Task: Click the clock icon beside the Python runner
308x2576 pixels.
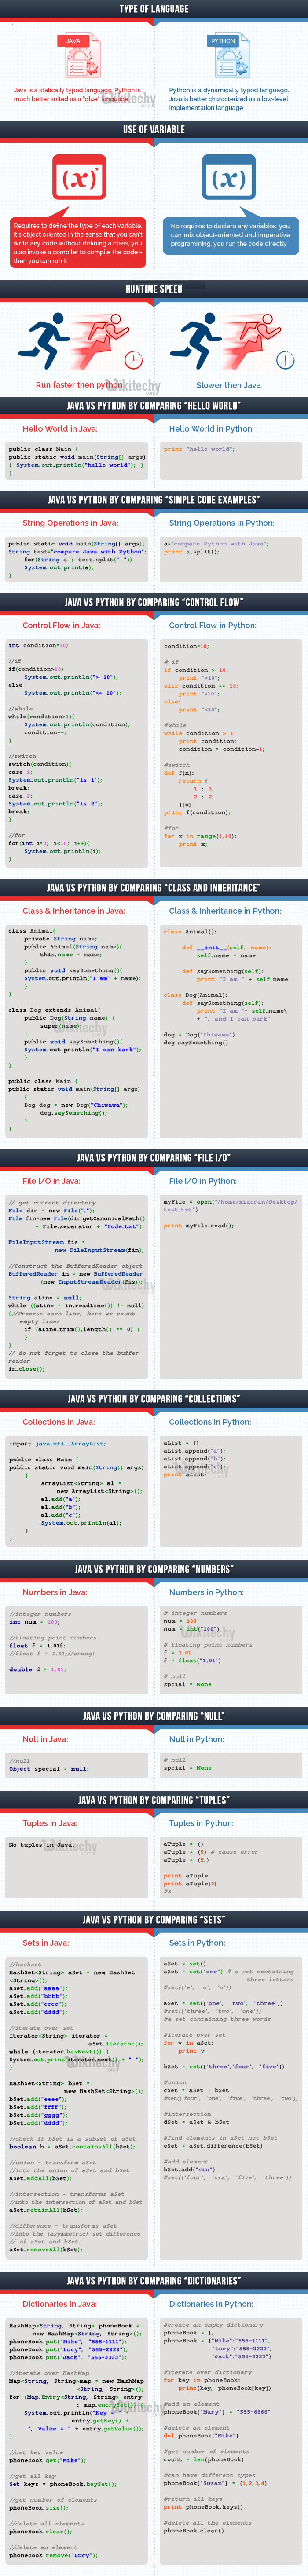Action: pos(285,359)
